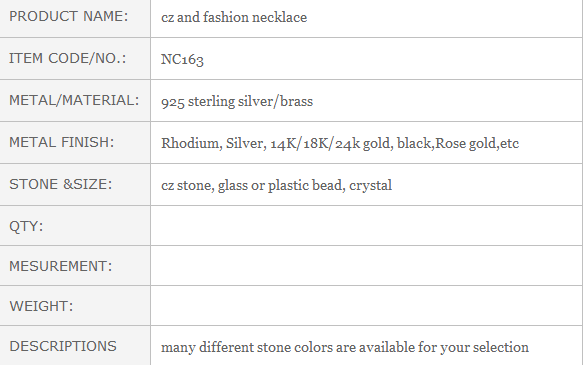This screenshot has width=588, height=365.
Task: Click the STONE &SIZE label
Action: pyautogui.click(x=61, y=185)
